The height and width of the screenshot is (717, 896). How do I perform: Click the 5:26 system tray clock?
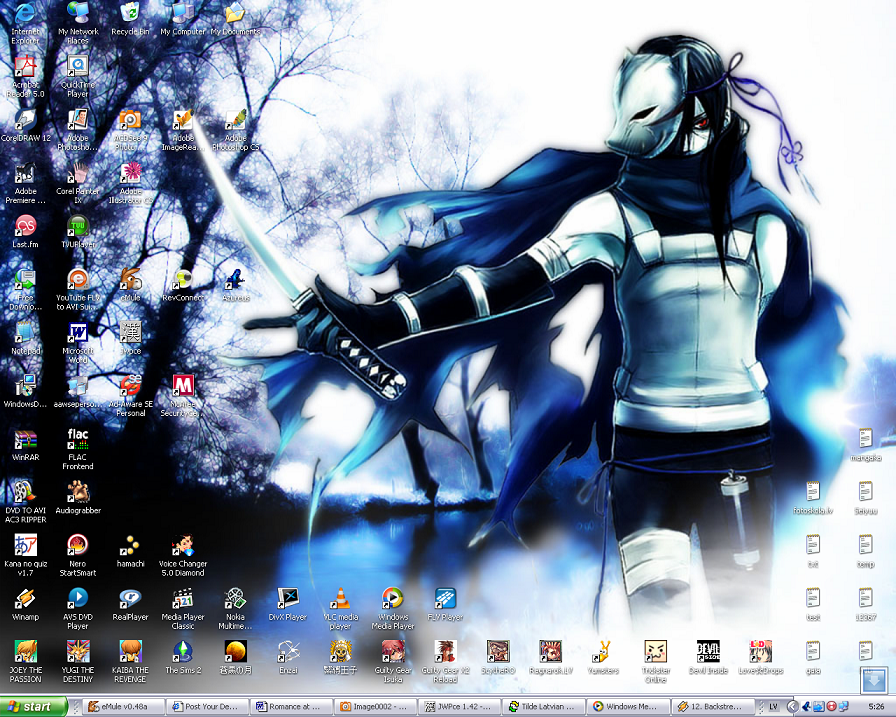[x=875, y=707]
